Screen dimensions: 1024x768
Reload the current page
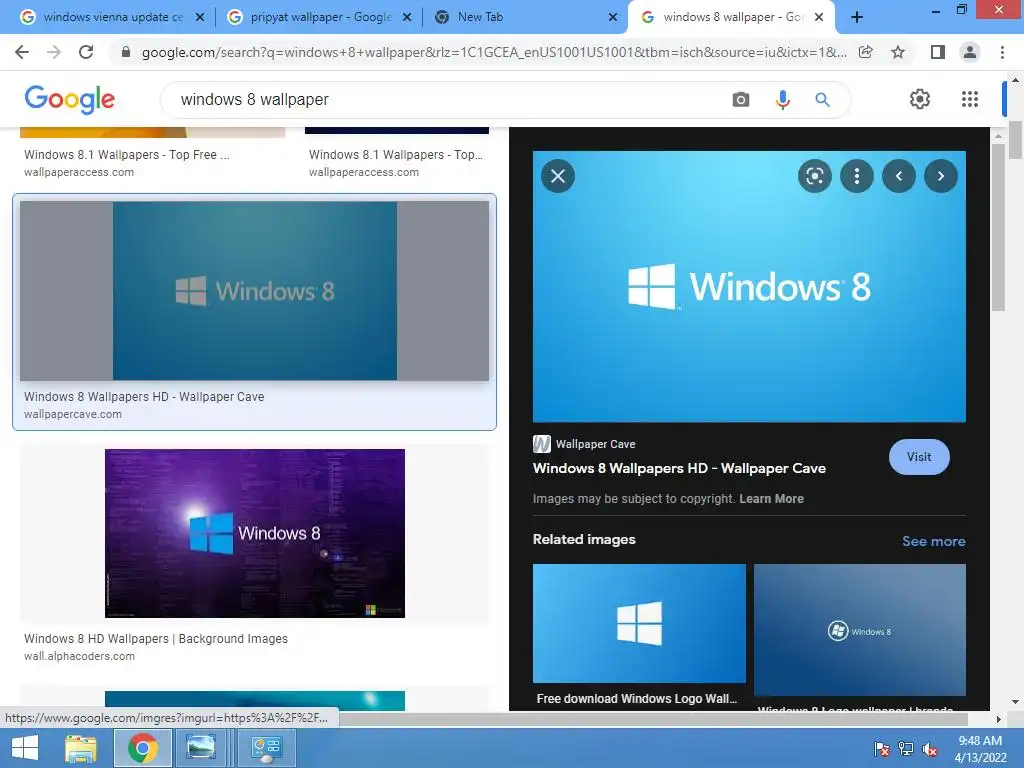point(86,52)
